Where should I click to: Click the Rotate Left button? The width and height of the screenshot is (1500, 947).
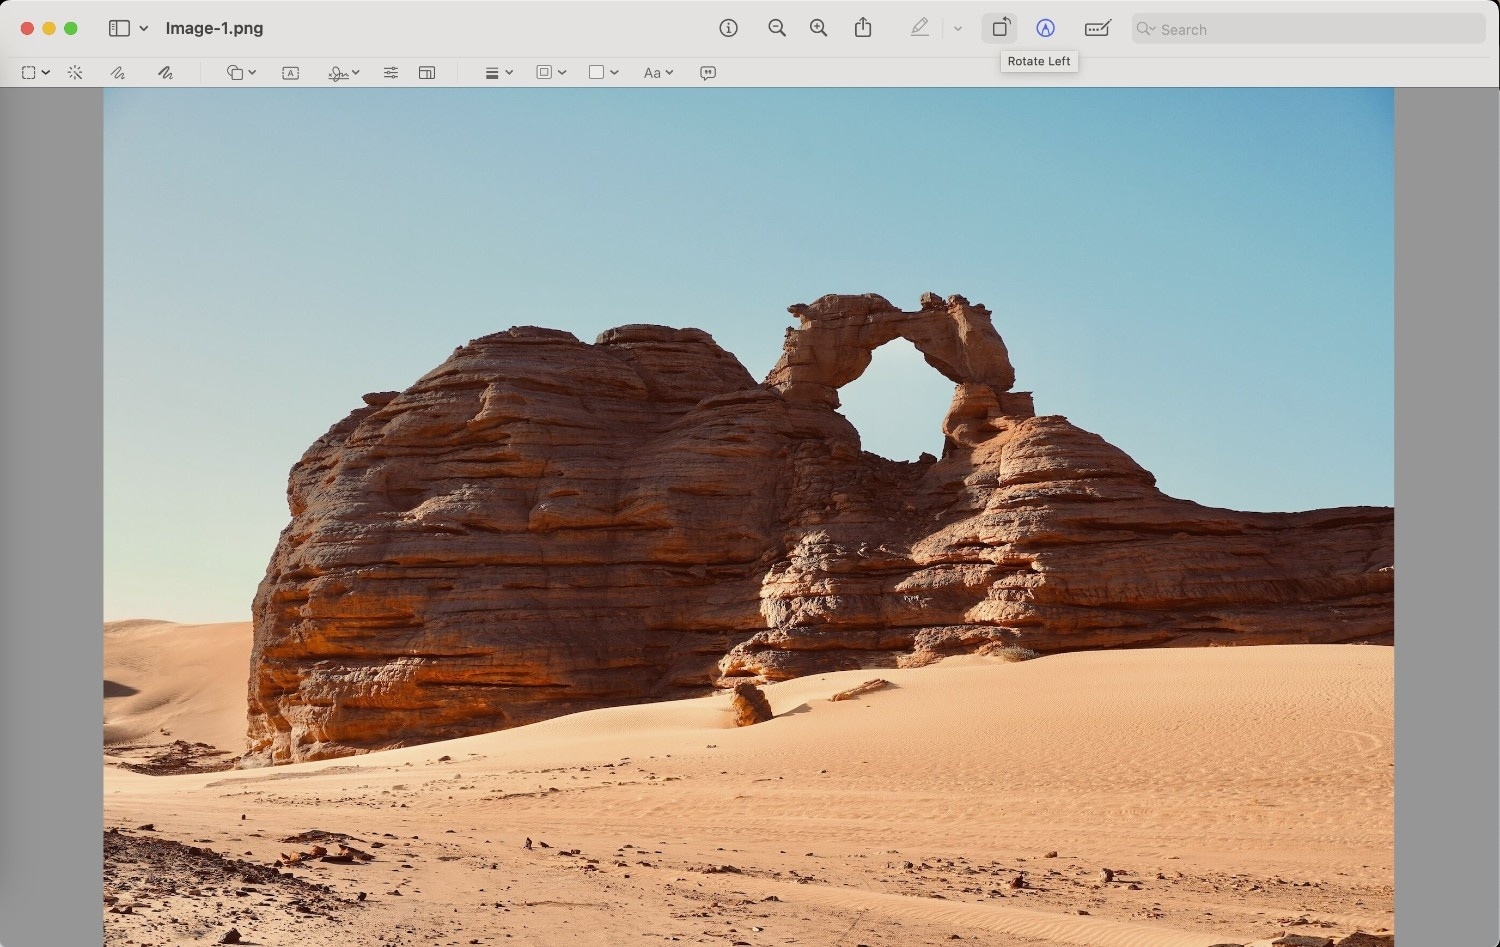point(1000,28)
